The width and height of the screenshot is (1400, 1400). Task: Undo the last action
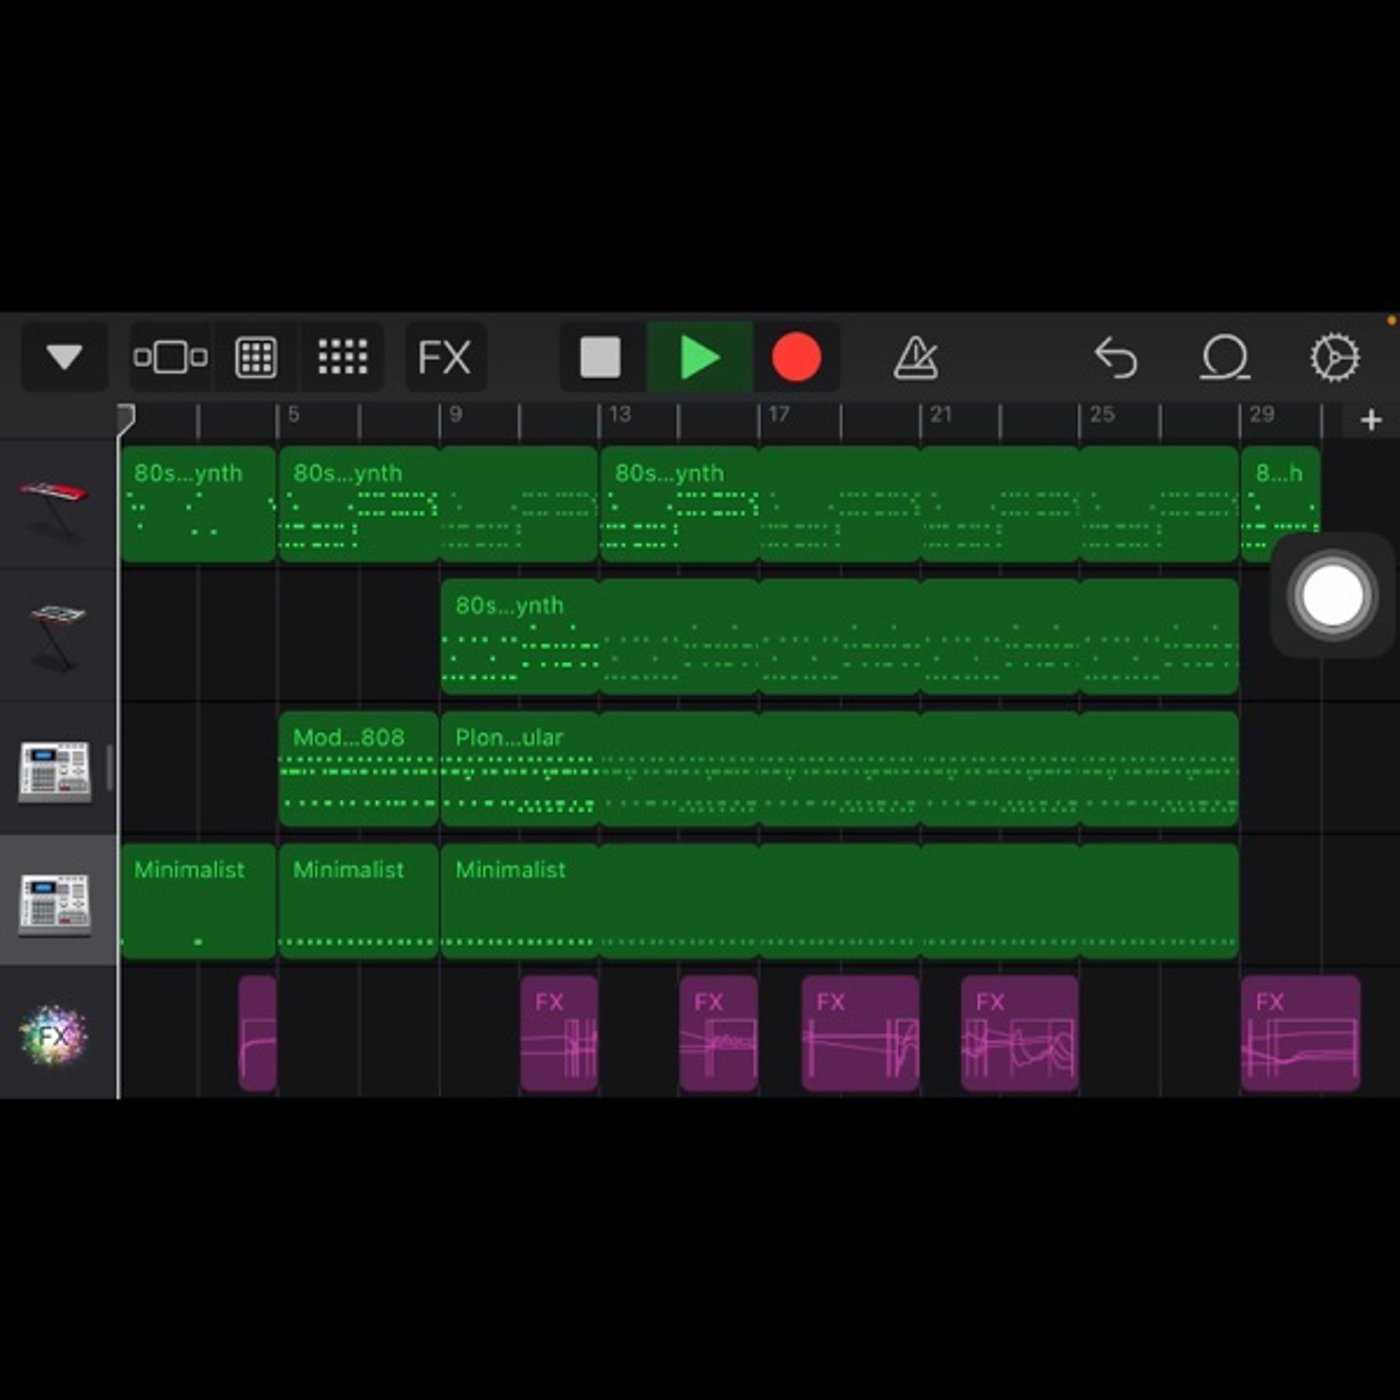1116,357
